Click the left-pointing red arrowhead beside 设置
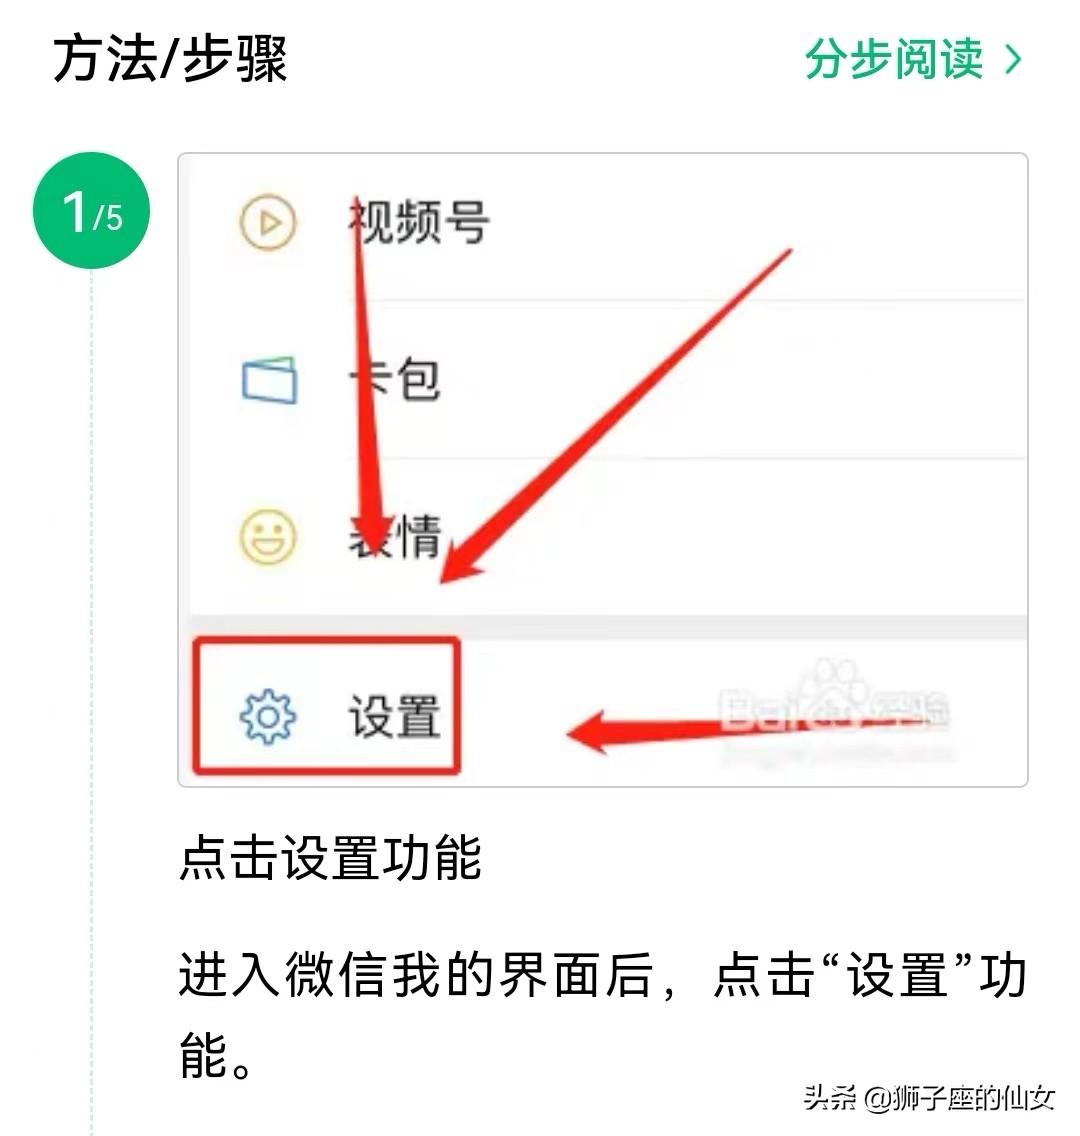The height and width of the screenshot is (1136, 1080). (x=588, y=732)
